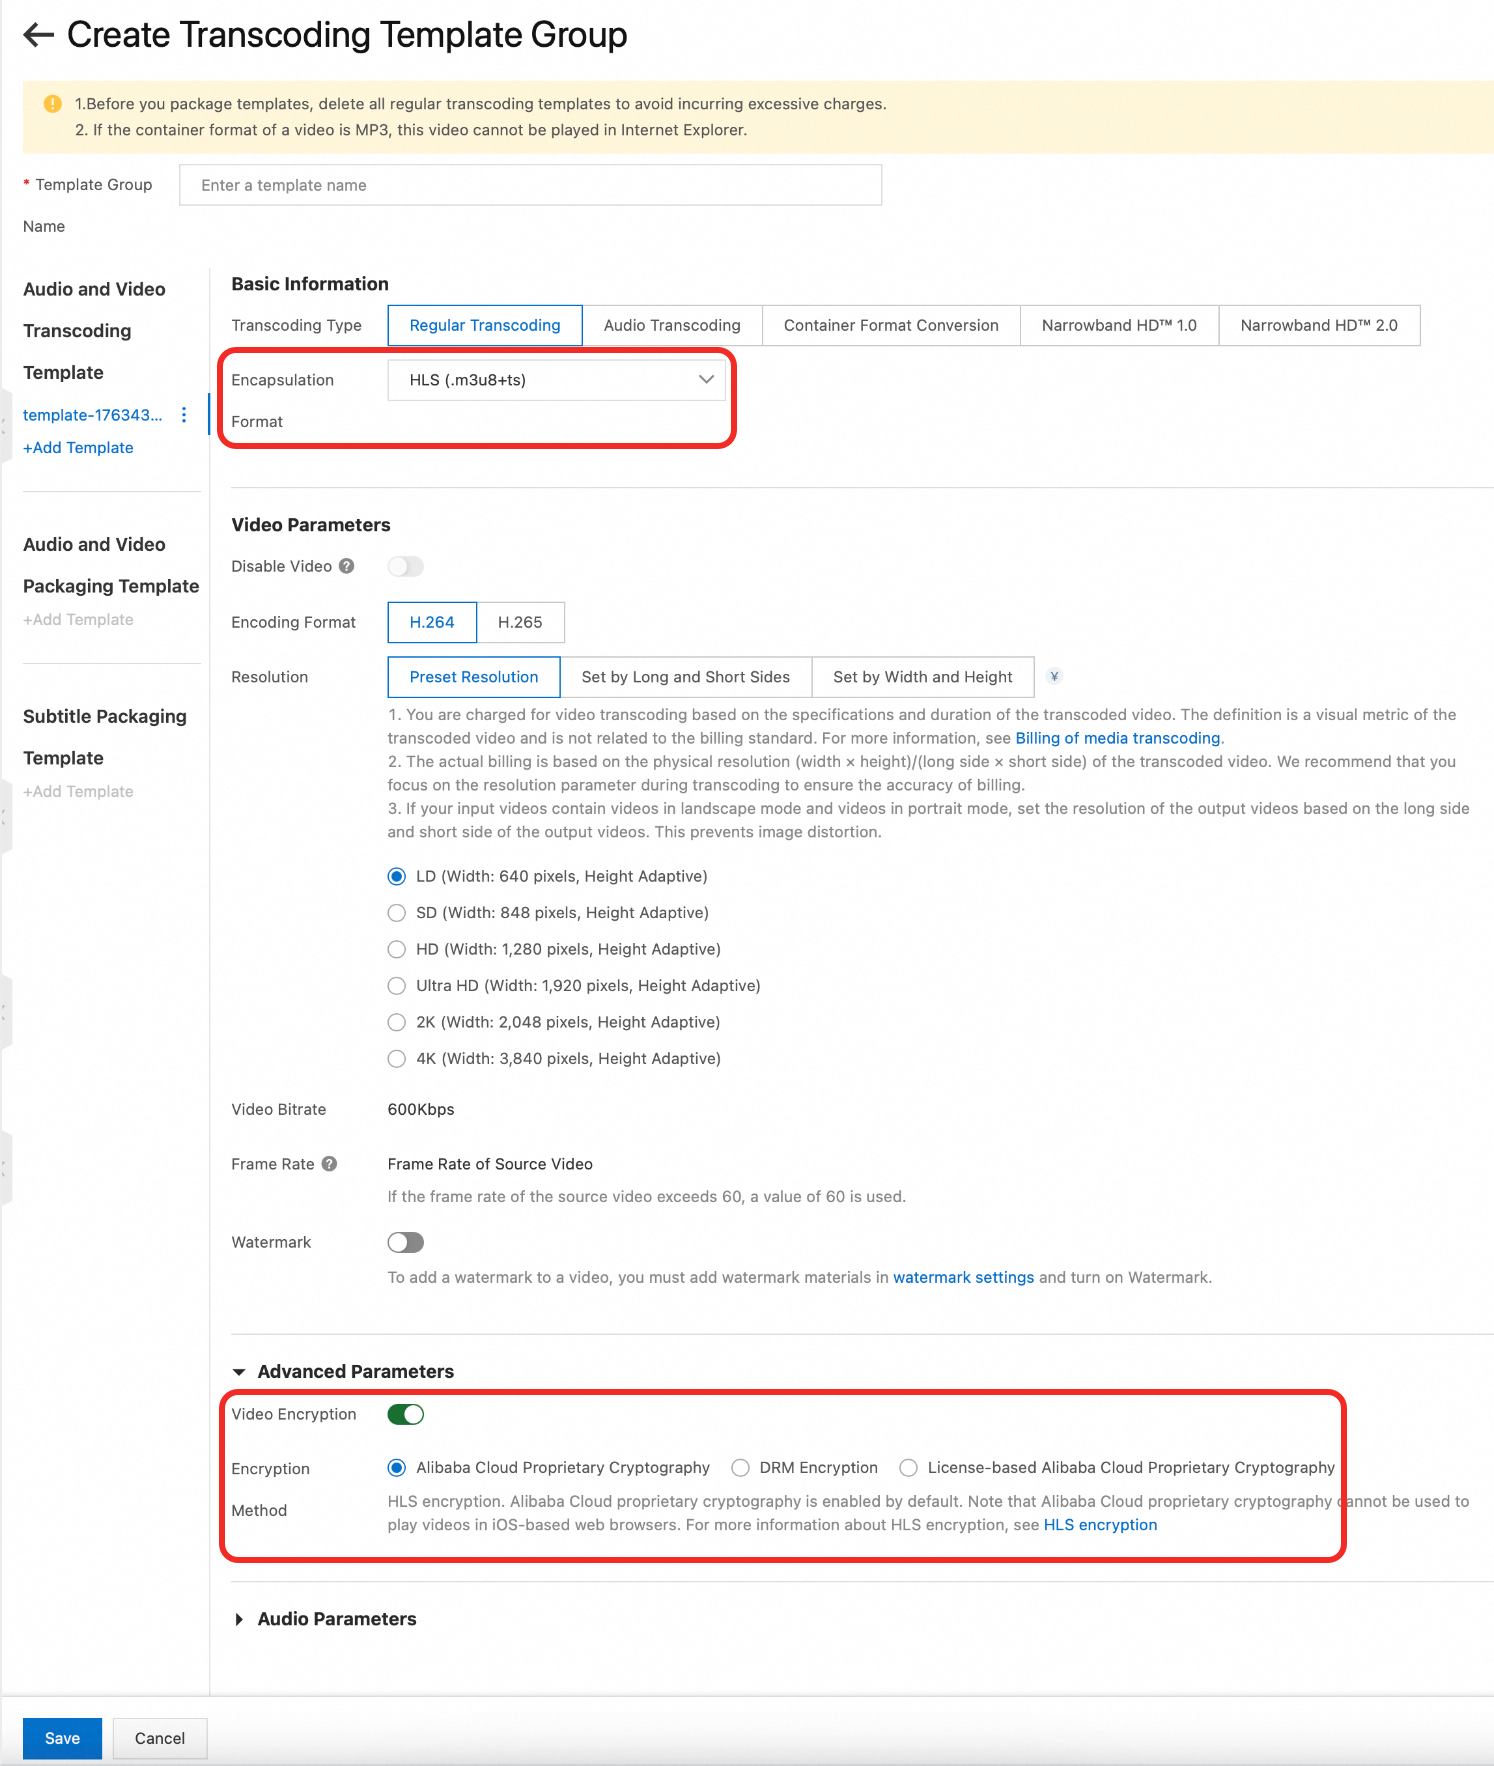
Task: Add template under Subtitle Packaging Template
Action: (x=78, y=792)
